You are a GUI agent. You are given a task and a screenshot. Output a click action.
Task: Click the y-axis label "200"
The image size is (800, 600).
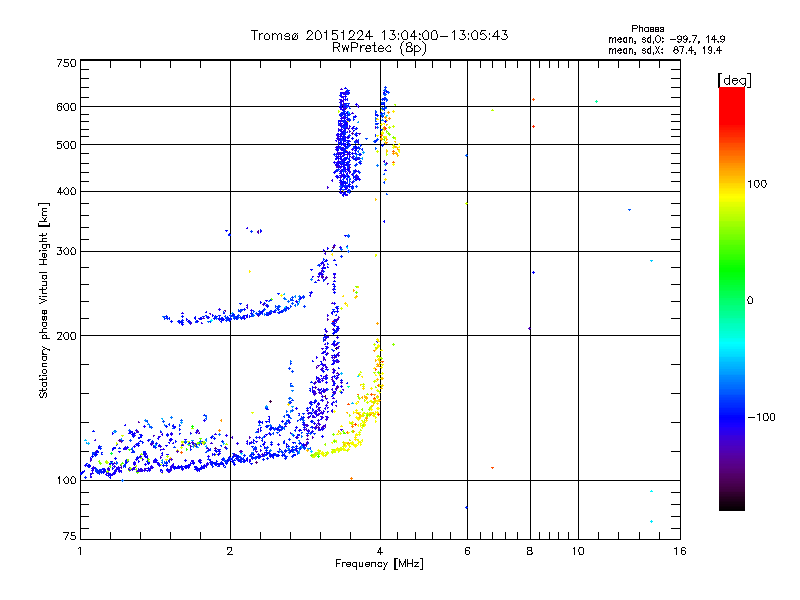tap(66, 336)
